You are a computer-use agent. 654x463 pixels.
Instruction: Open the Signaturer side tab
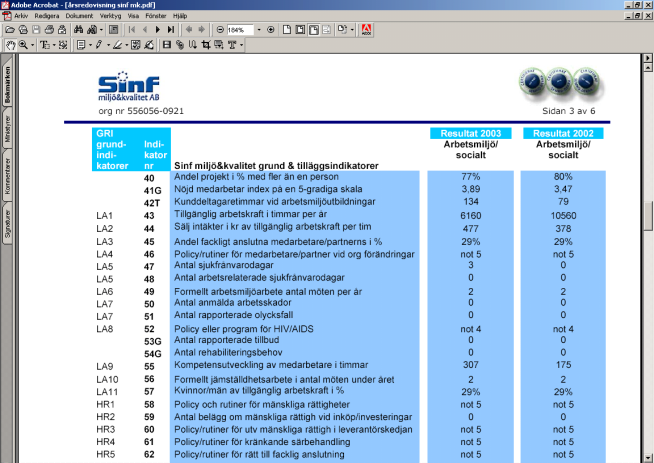click(7, 224)
